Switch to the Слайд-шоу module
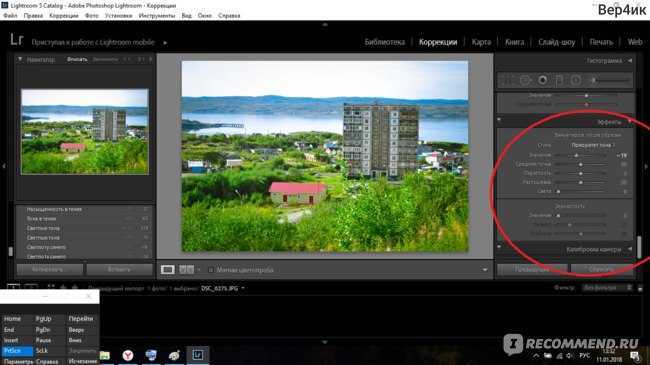 pyautogui.click(x=557, y=42)
